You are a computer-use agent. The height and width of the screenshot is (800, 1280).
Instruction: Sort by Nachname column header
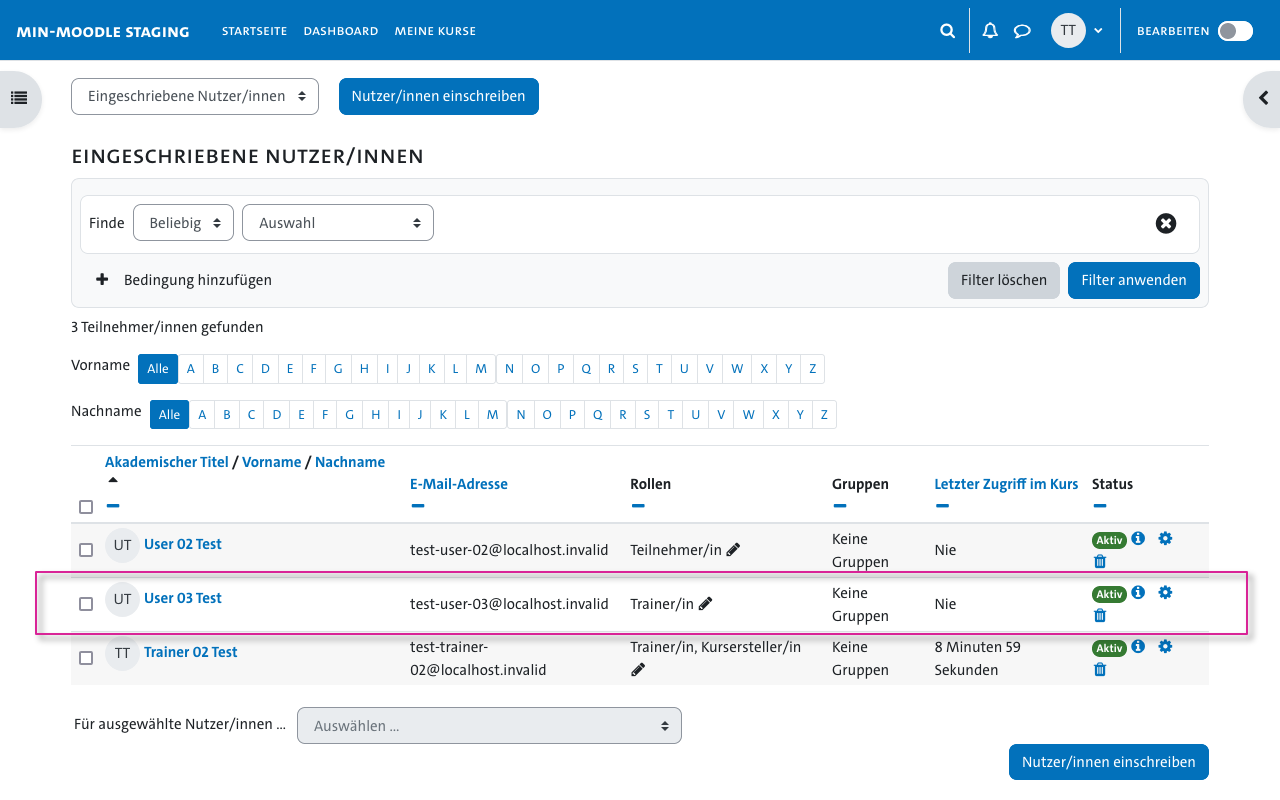pyautogui.click(x=350, y=462)
